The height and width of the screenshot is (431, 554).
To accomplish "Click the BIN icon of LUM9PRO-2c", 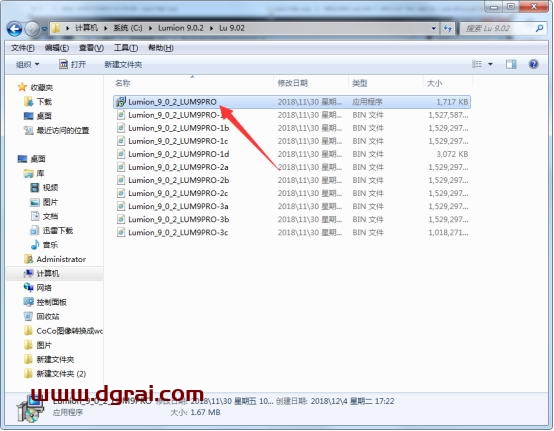I will tap(121, 193).
